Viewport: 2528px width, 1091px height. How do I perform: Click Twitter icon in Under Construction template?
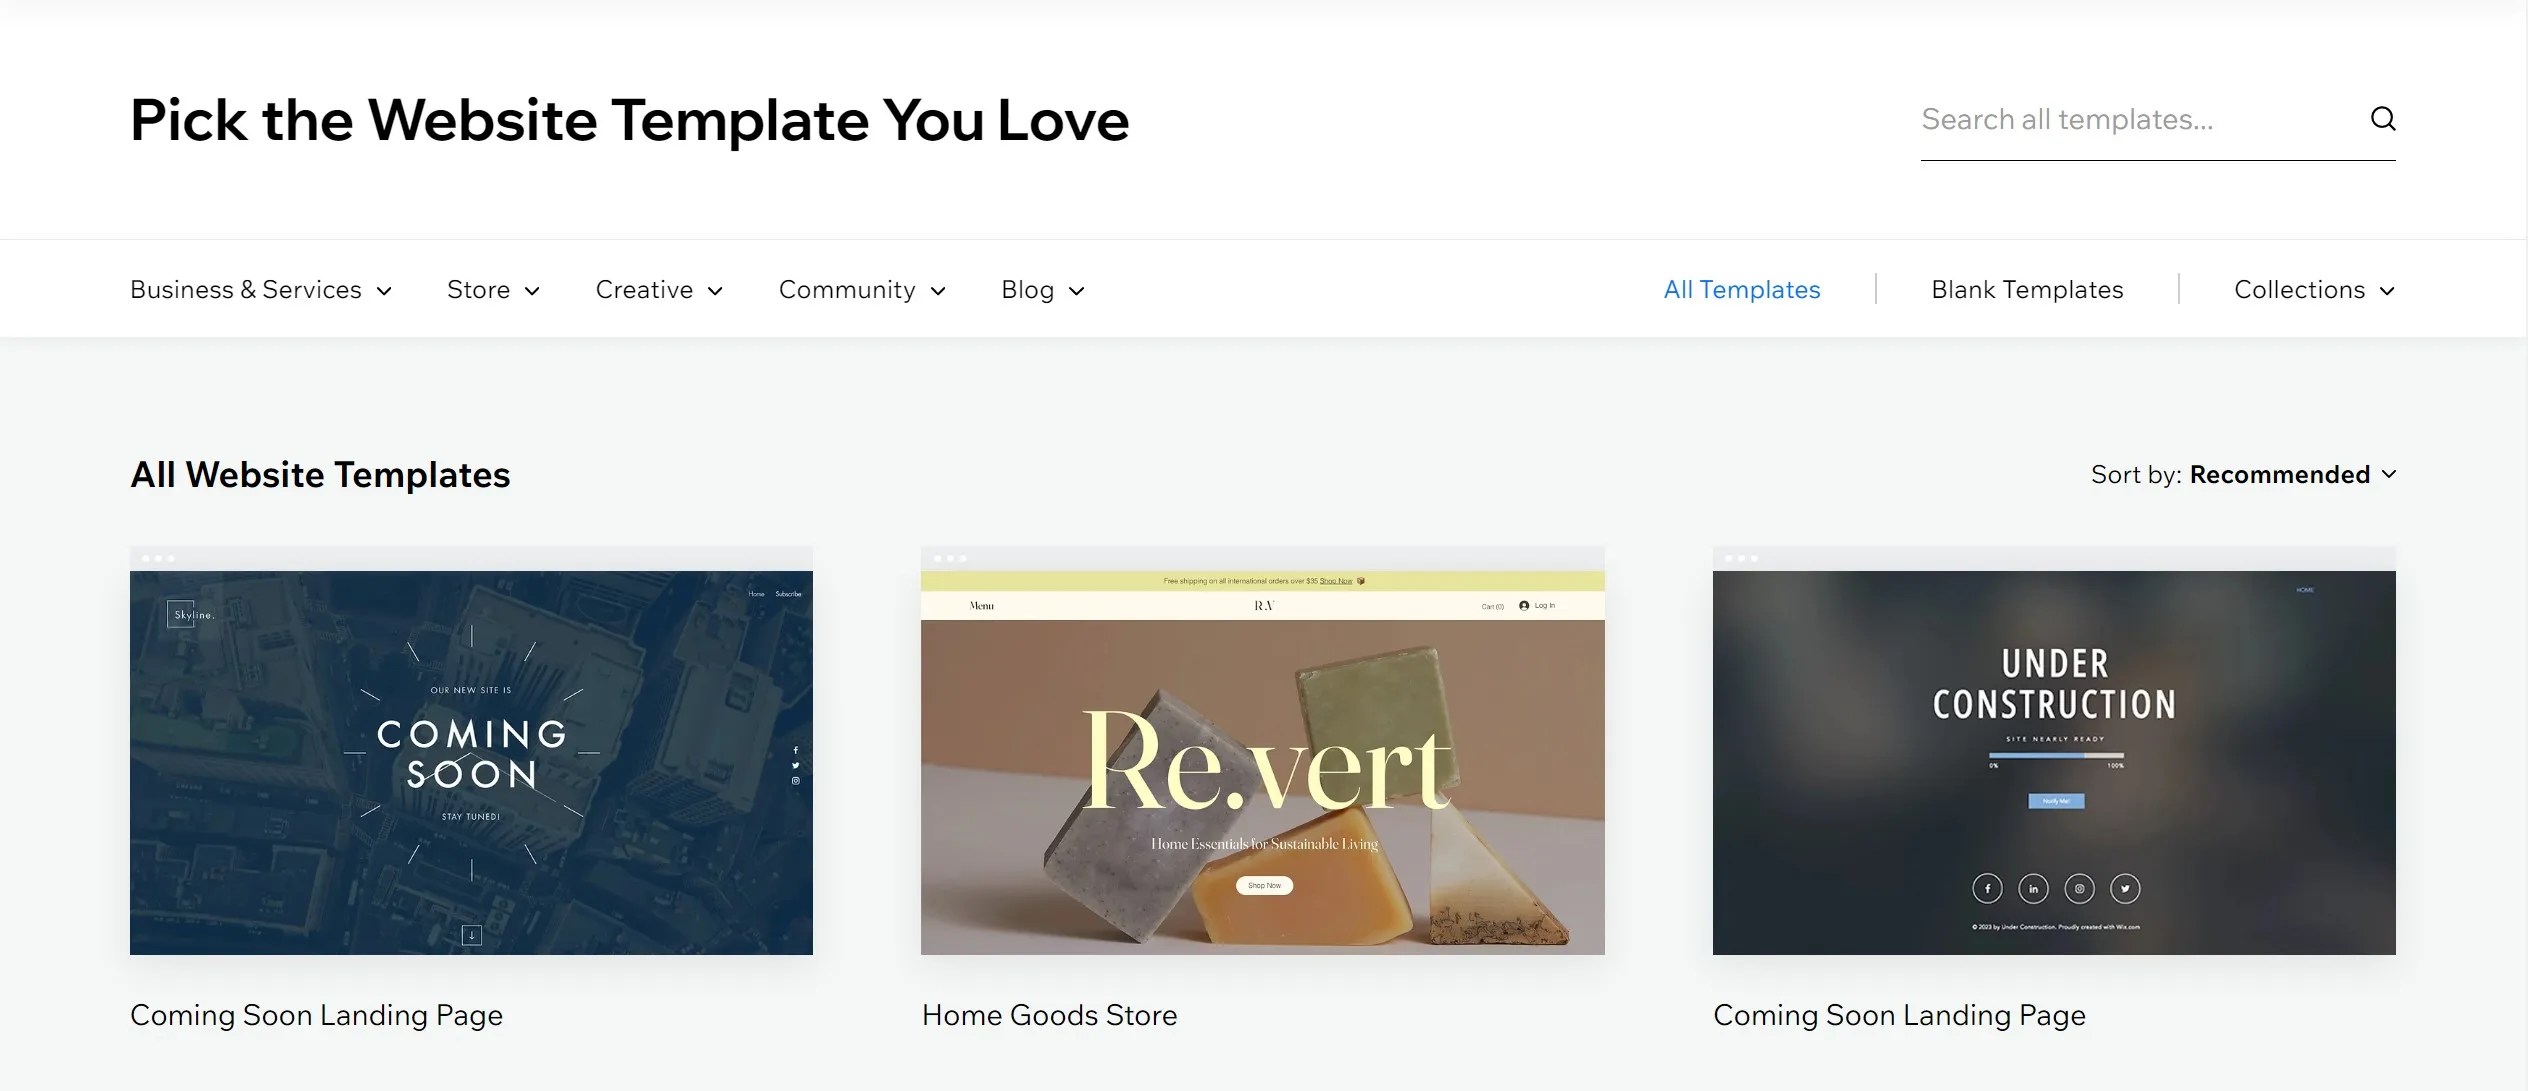(x=2125, y=888)
